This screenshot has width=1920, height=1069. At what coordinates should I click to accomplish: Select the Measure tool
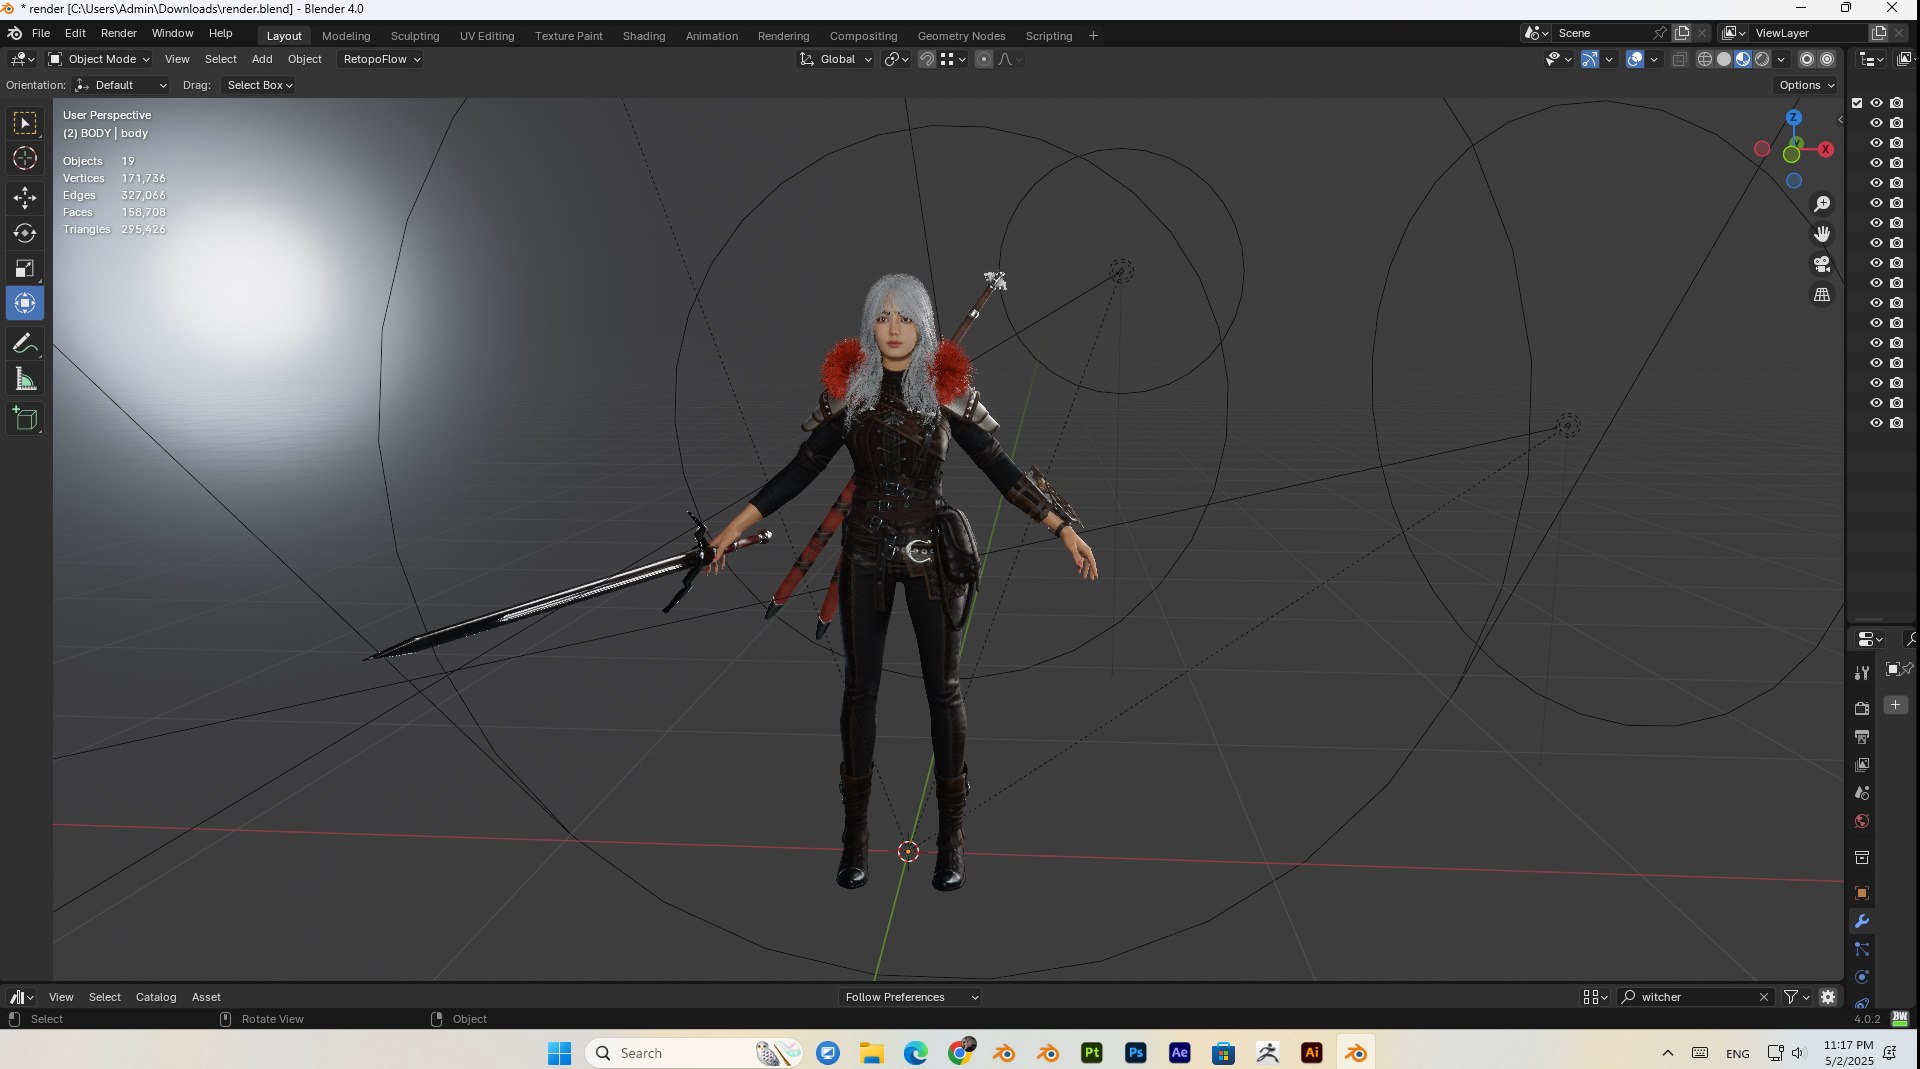(x=25, y=379)
